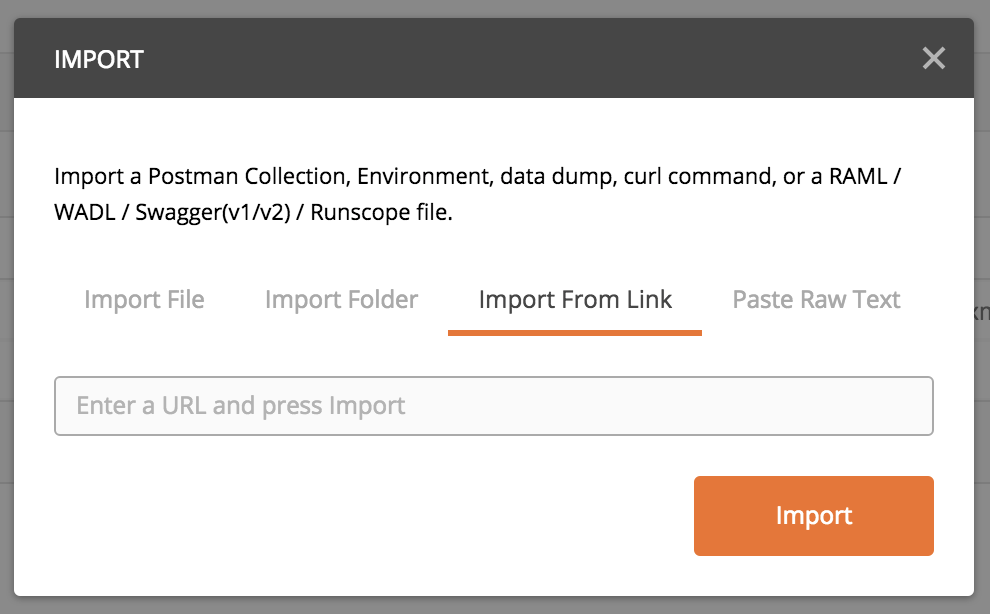Select the Import From Link tab

(575, 300)
